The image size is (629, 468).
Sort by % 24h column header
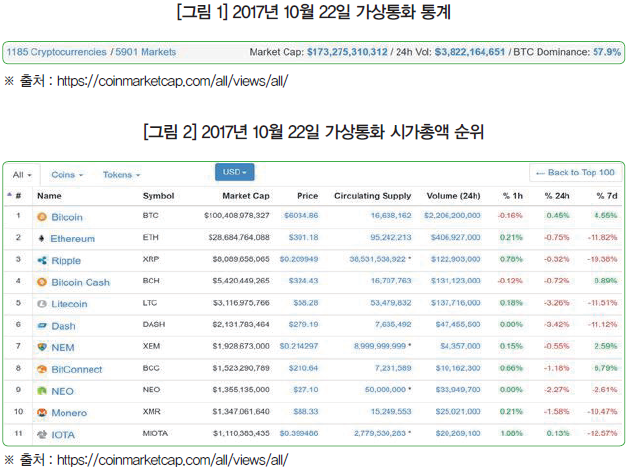tap(557, 196)
